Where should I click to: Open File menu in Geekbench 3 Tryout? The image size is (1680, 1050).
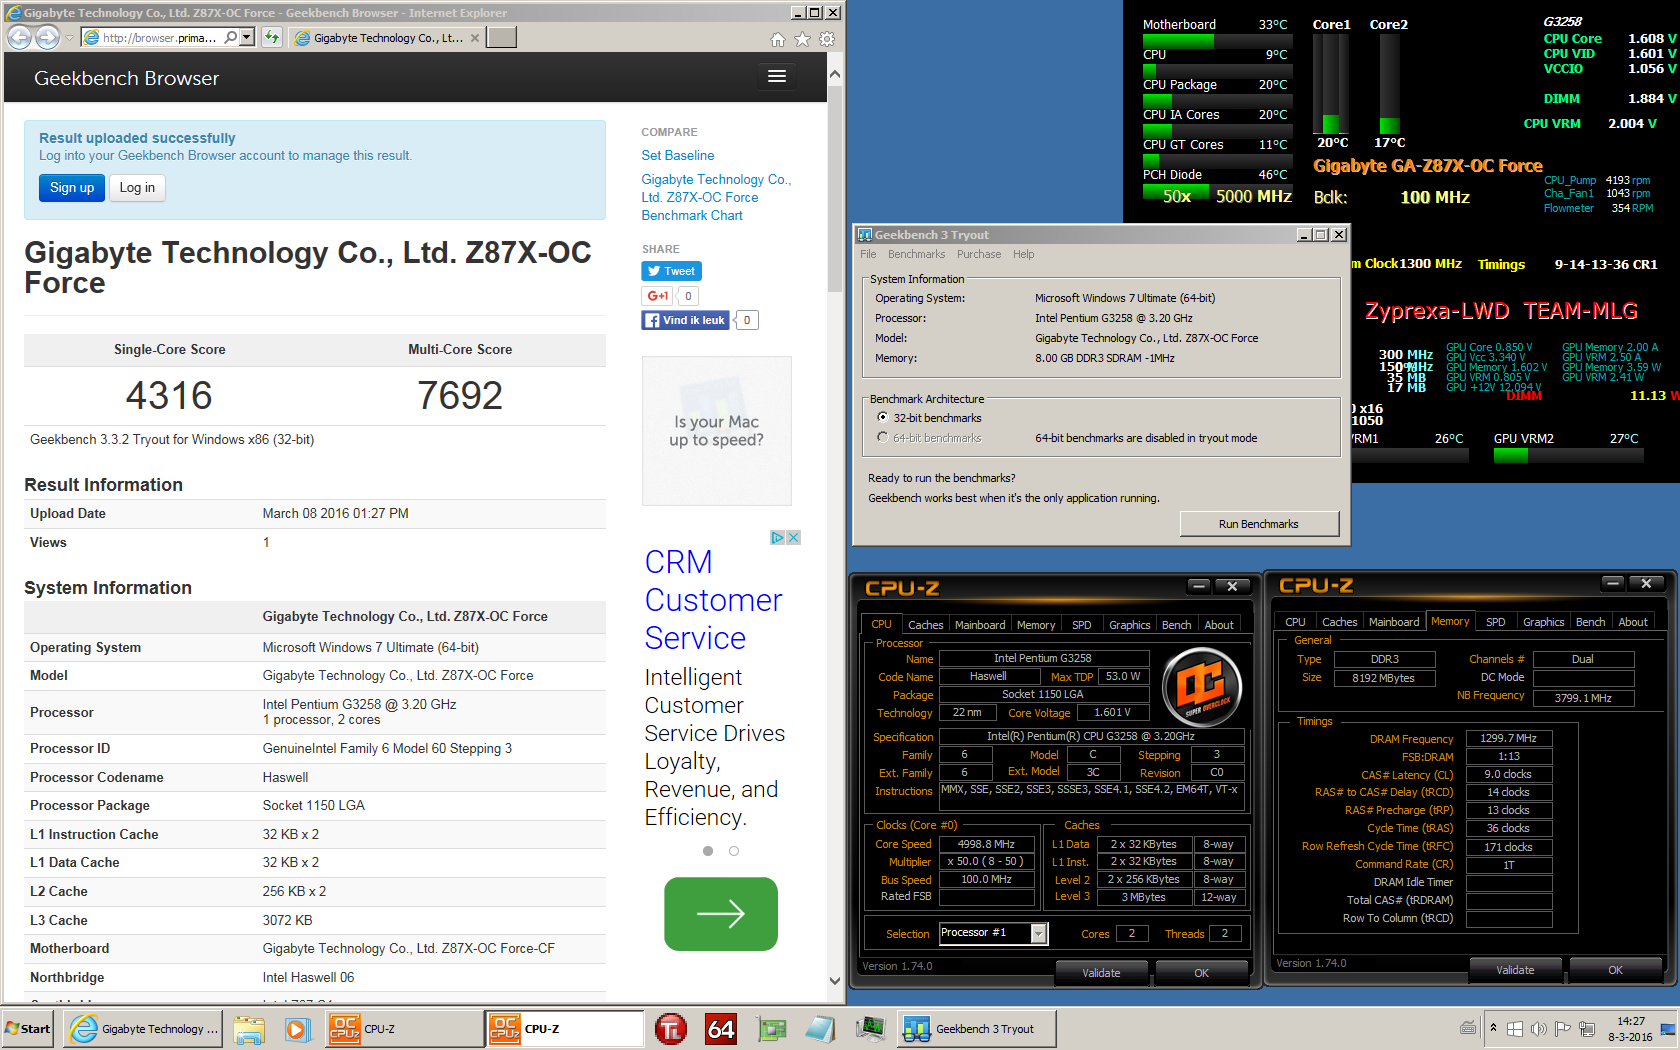pyautogui.click(x=868, y=255)
